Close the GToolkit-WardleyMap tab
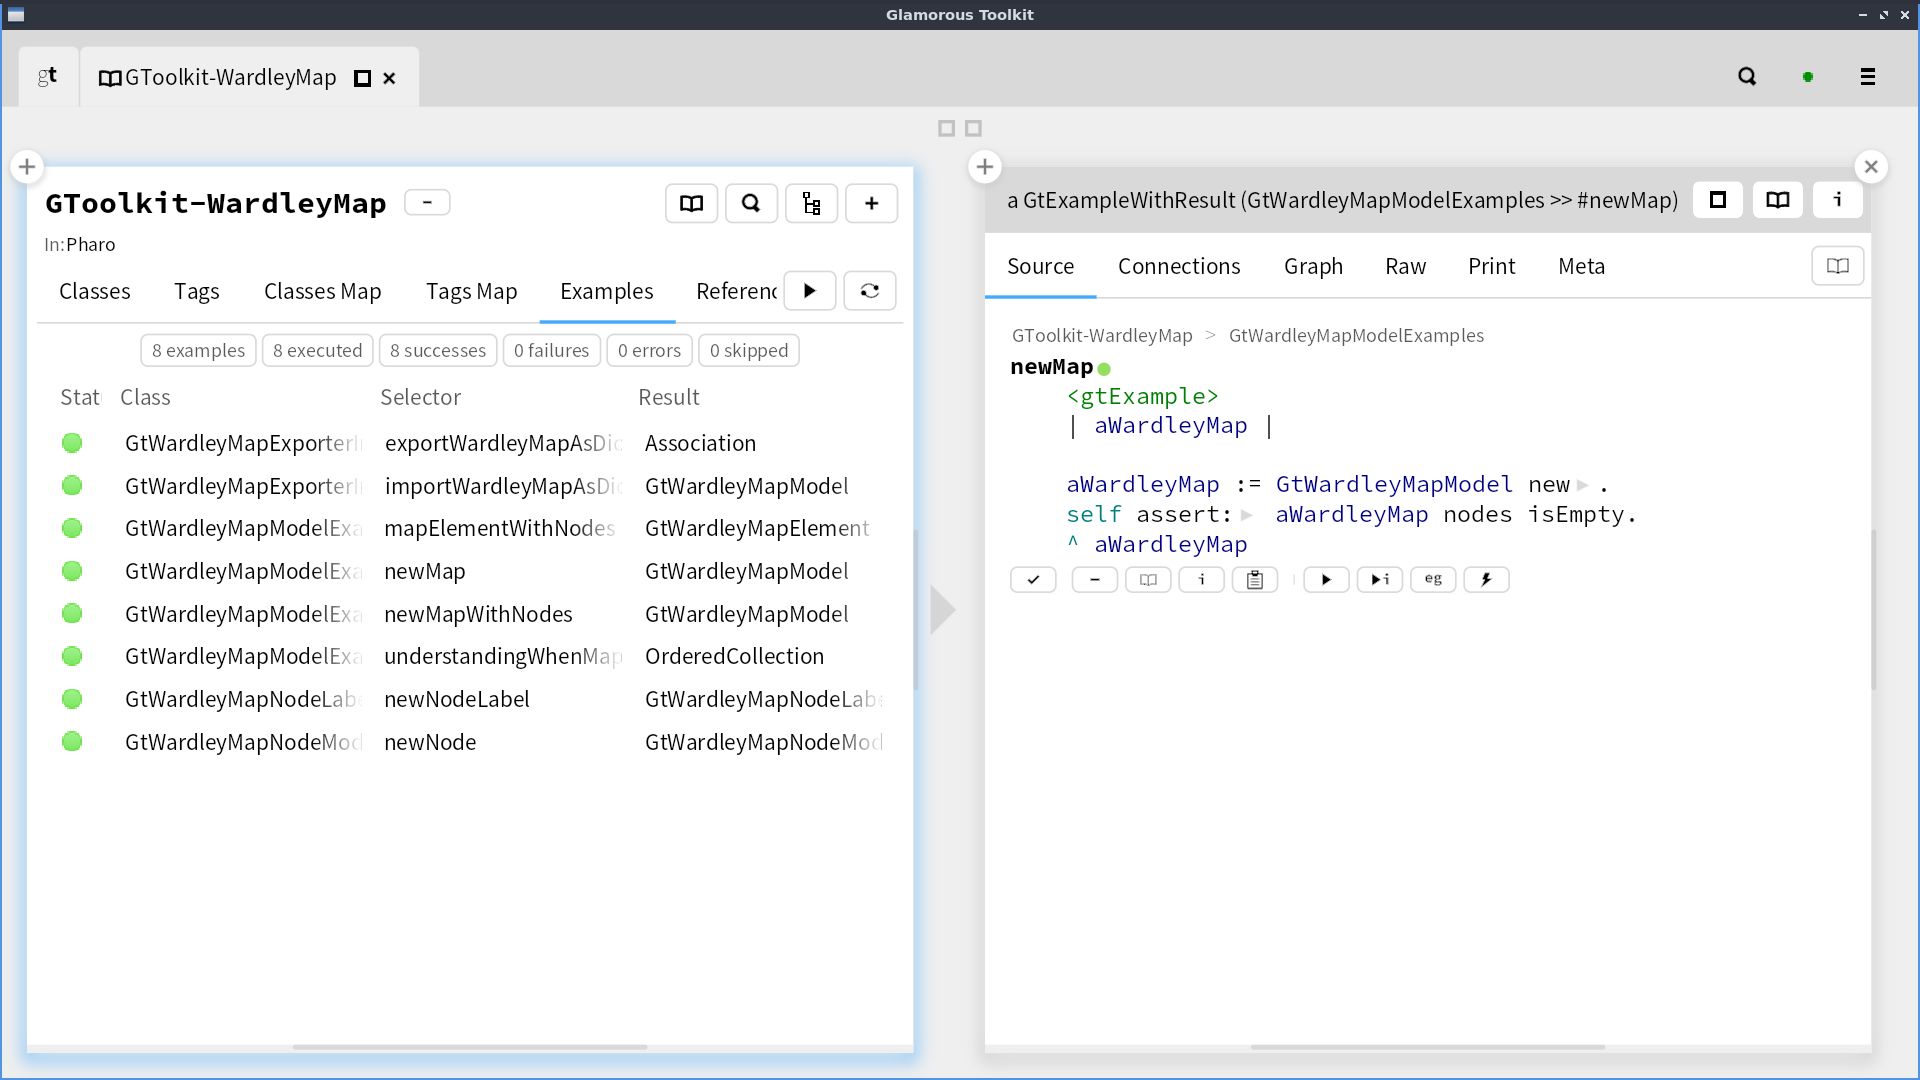Viewport: 1920px width, 1080px height. click(x=390, y=78)
